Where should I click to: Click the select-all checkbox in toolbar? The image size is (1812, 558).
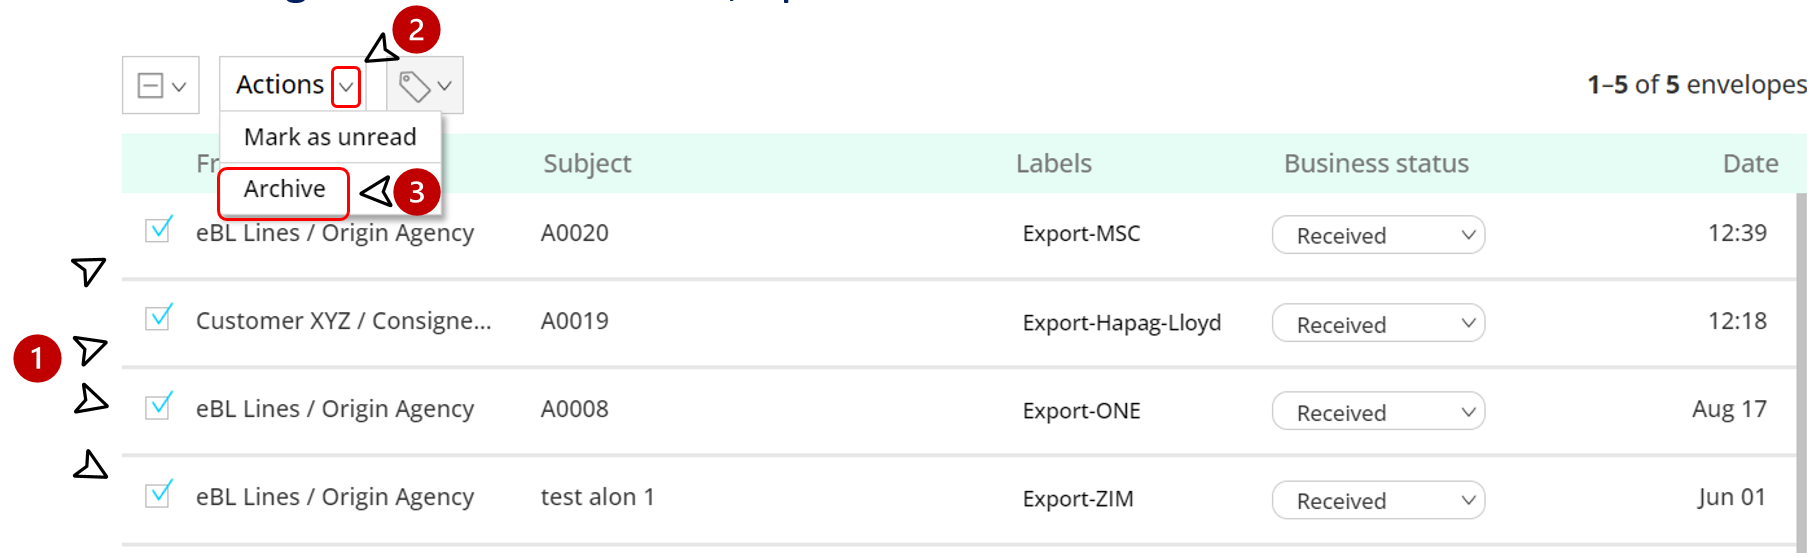pyautogui.click(x=150, y=86)
